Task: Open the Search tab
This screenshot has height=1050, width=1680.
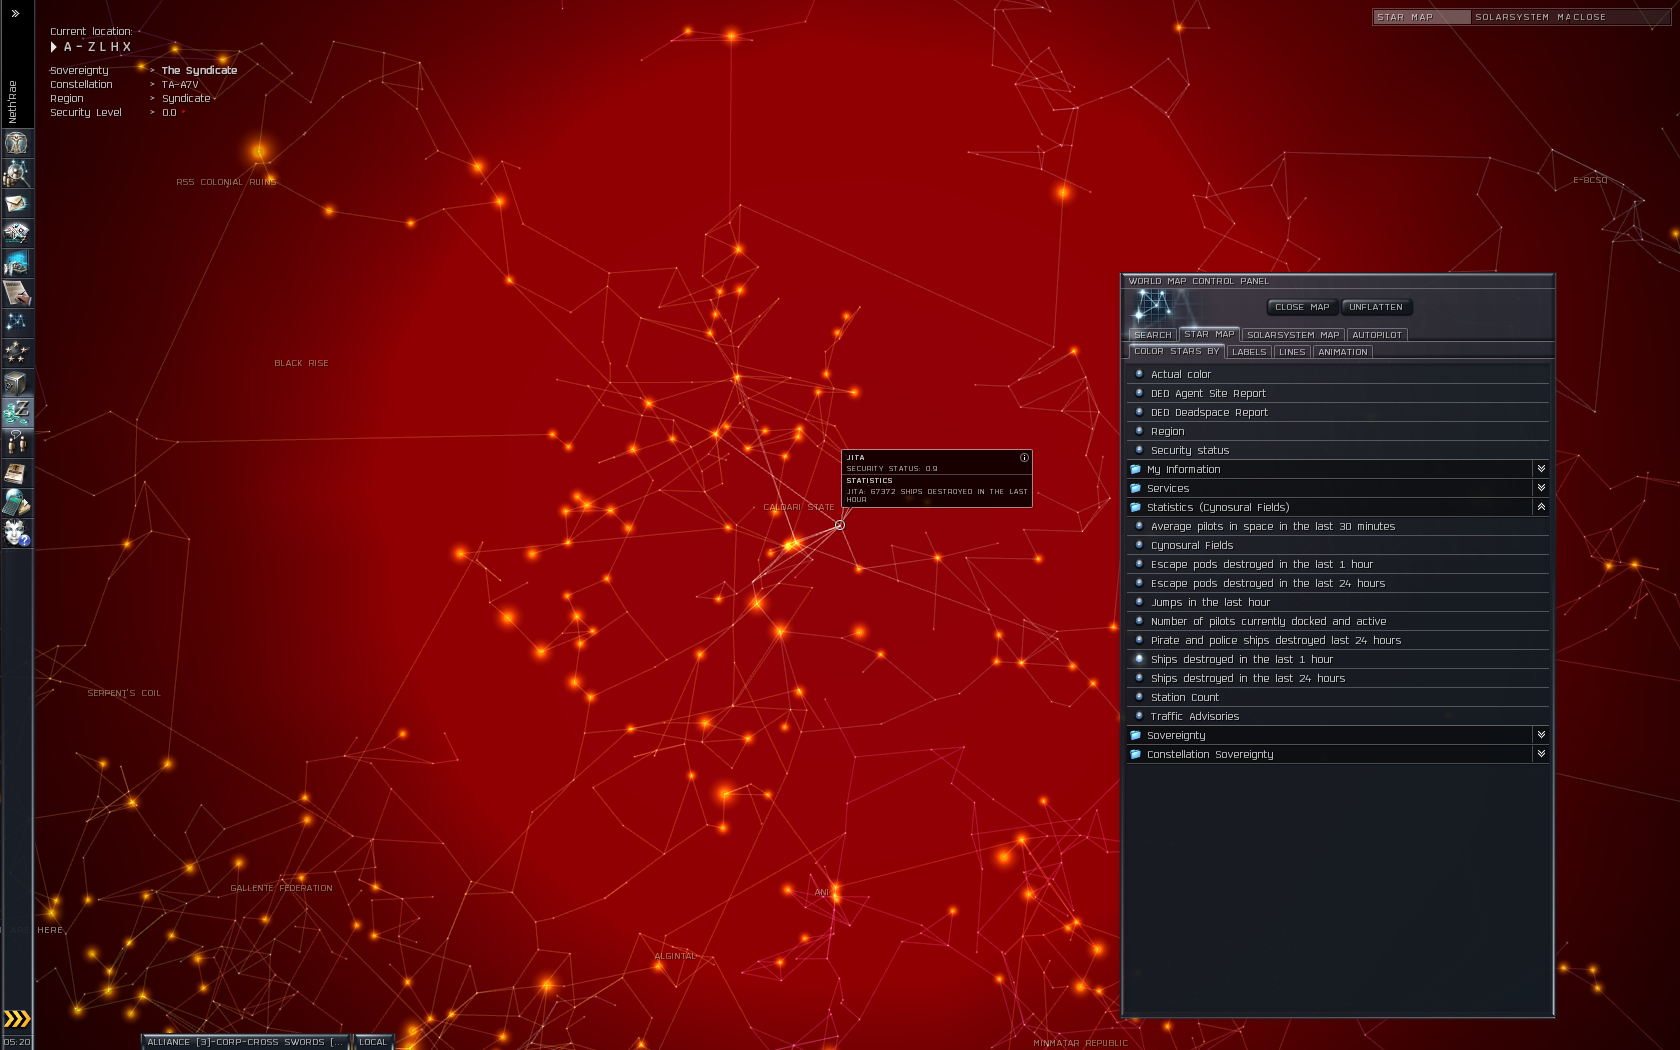Action: click(1152, 335)
